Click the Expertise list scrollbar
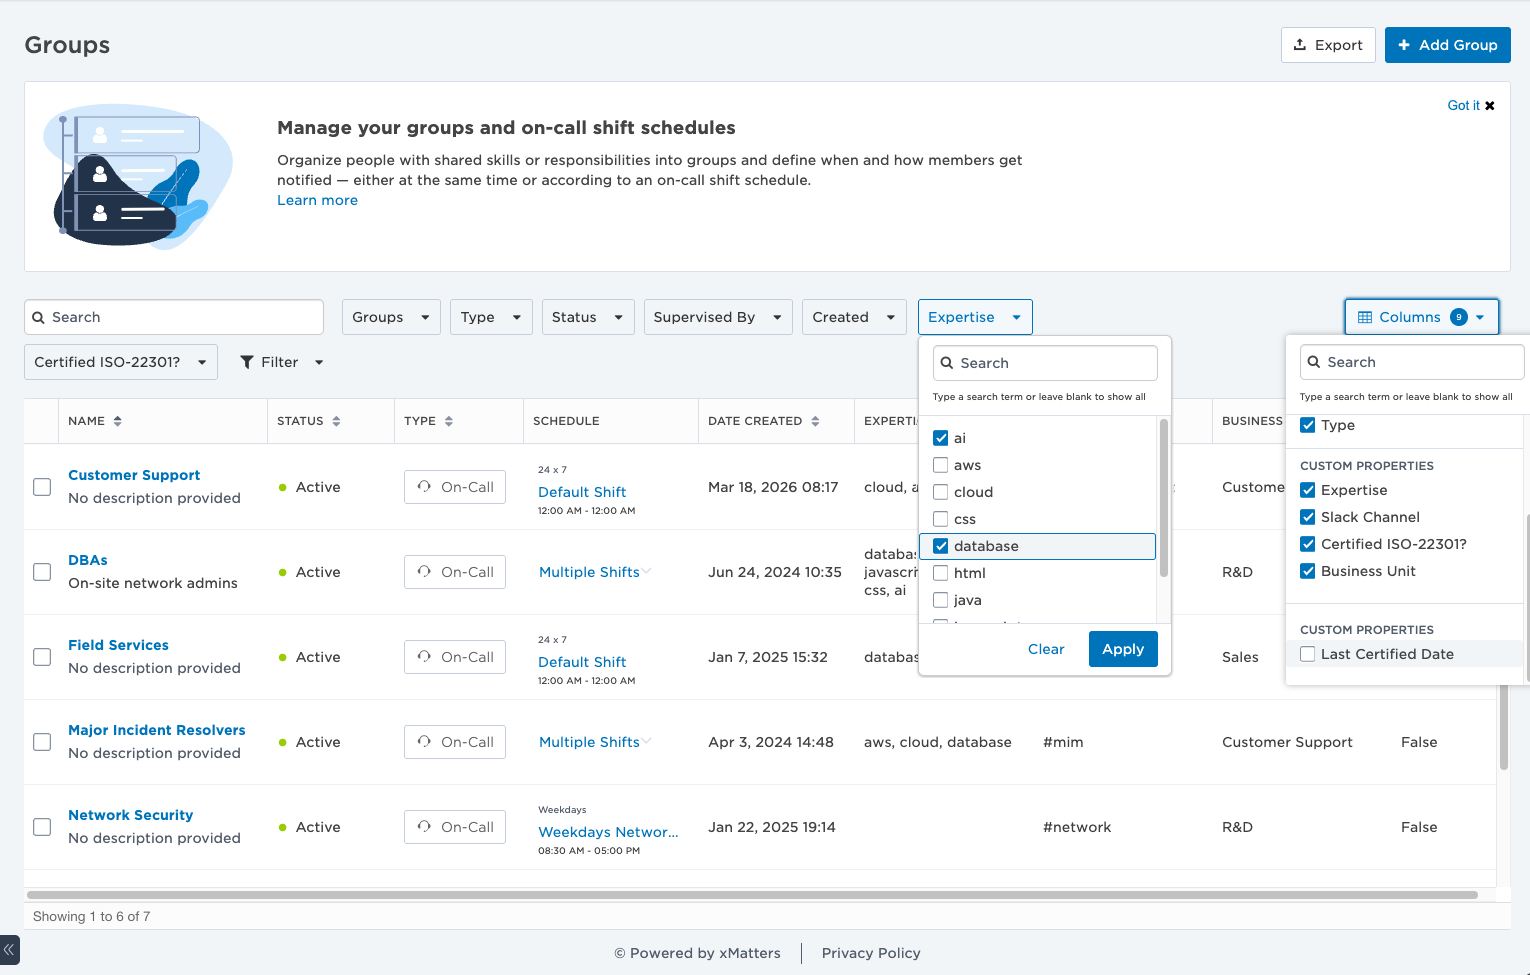1530x975 pixels. [x=1164, y=497]
